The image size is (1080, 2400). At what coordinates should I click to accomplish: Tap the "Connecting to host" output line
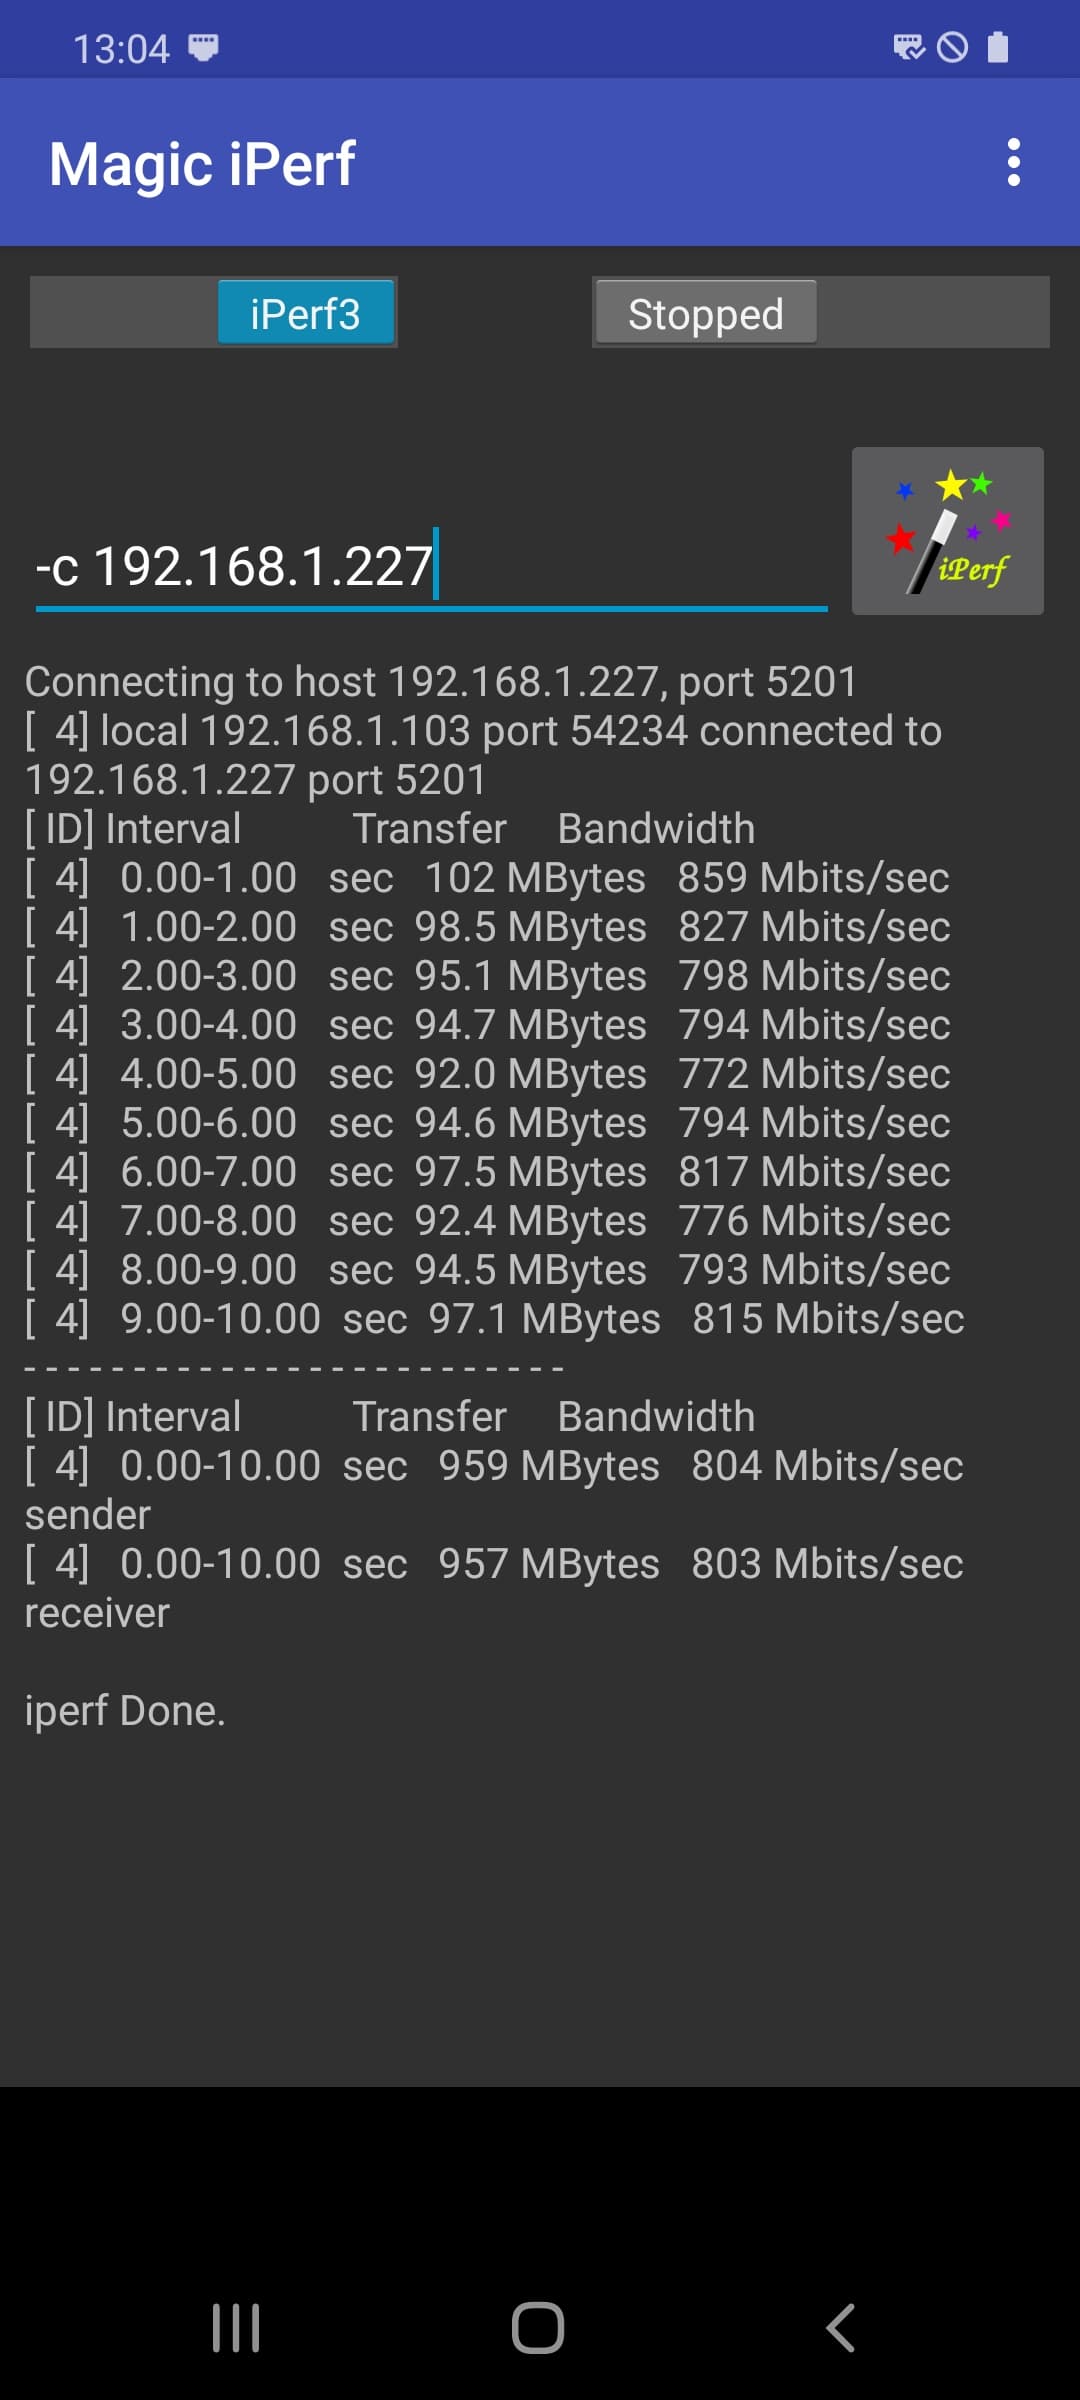click(x=441, y=682)
